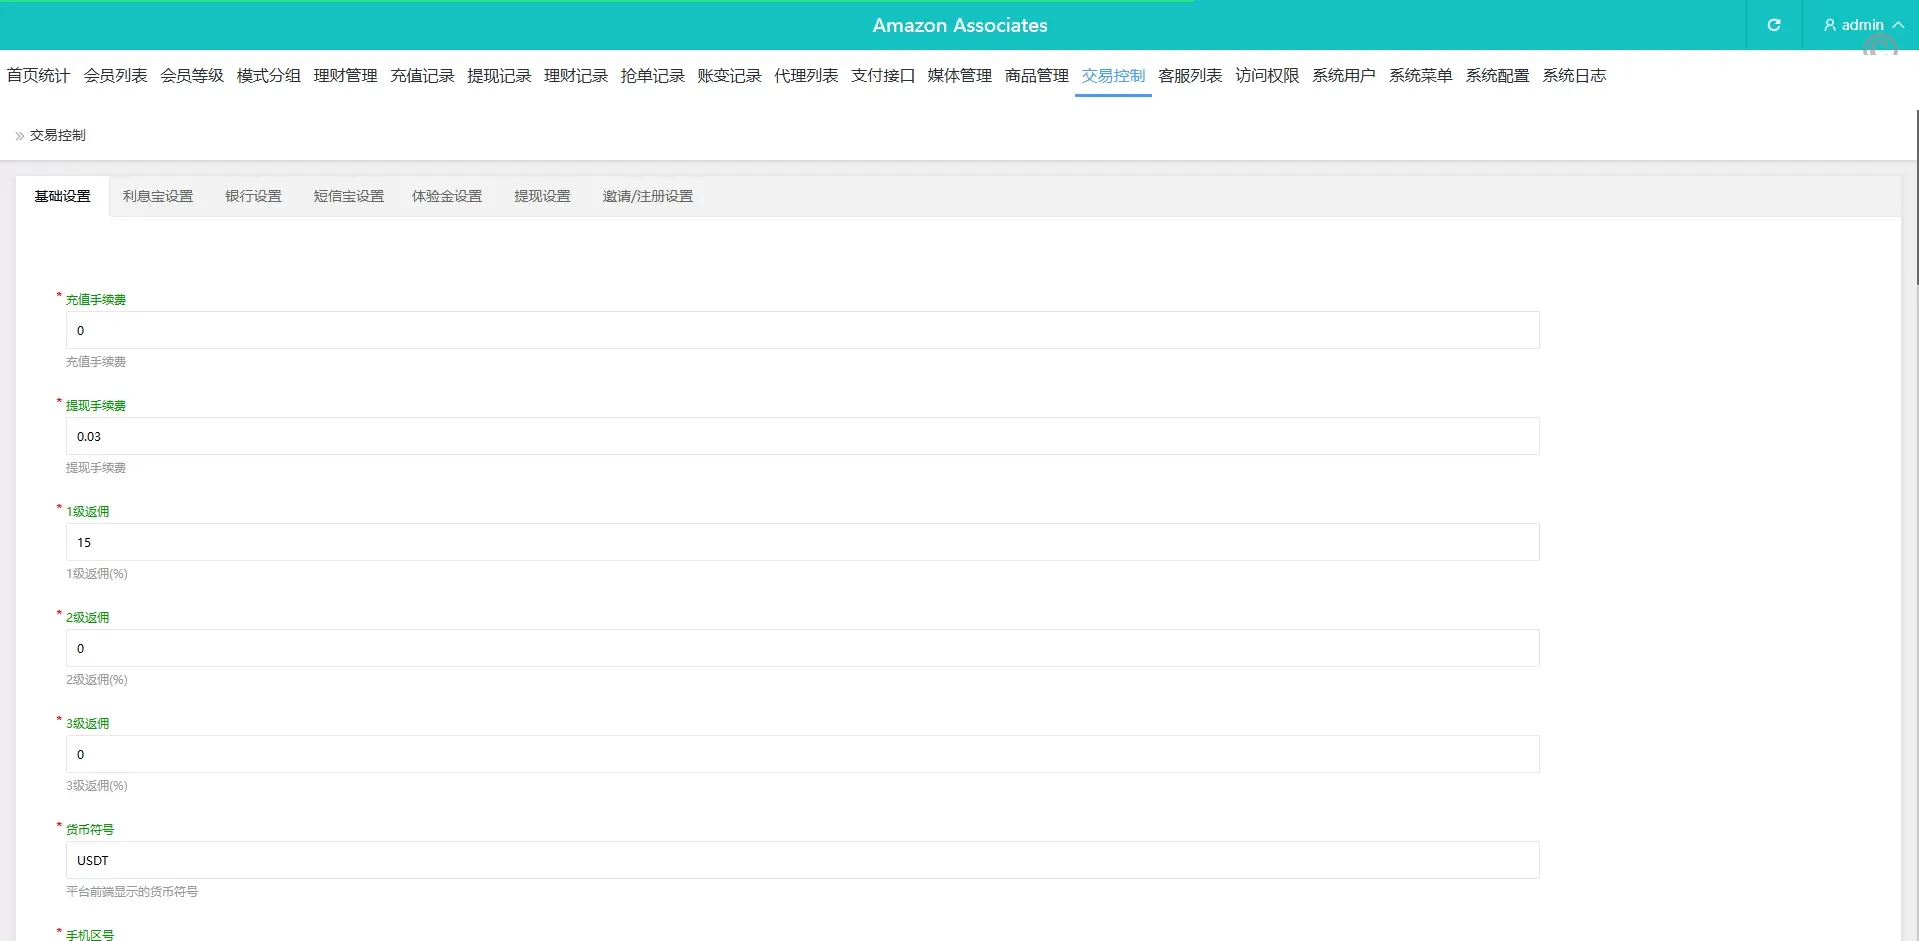This screenshot has width=1919, height=941.
Task: Switch to 利息宝设置 tab
Action: pos(158,197)
